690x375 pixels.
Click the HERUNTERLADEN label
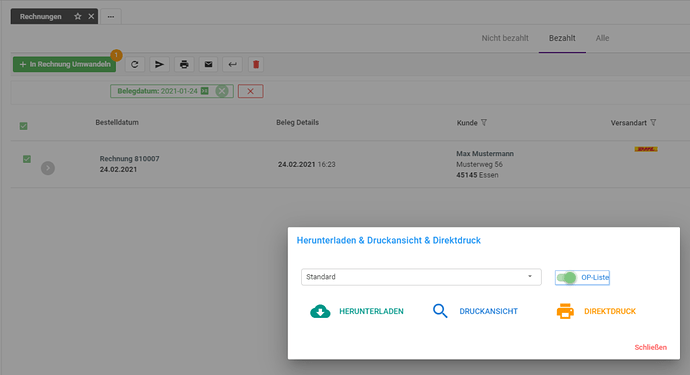[x=371, y=311]
